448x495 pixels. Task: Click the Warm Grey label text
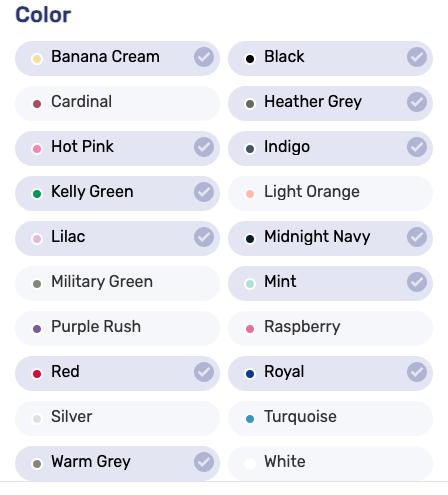pos(91,462)
